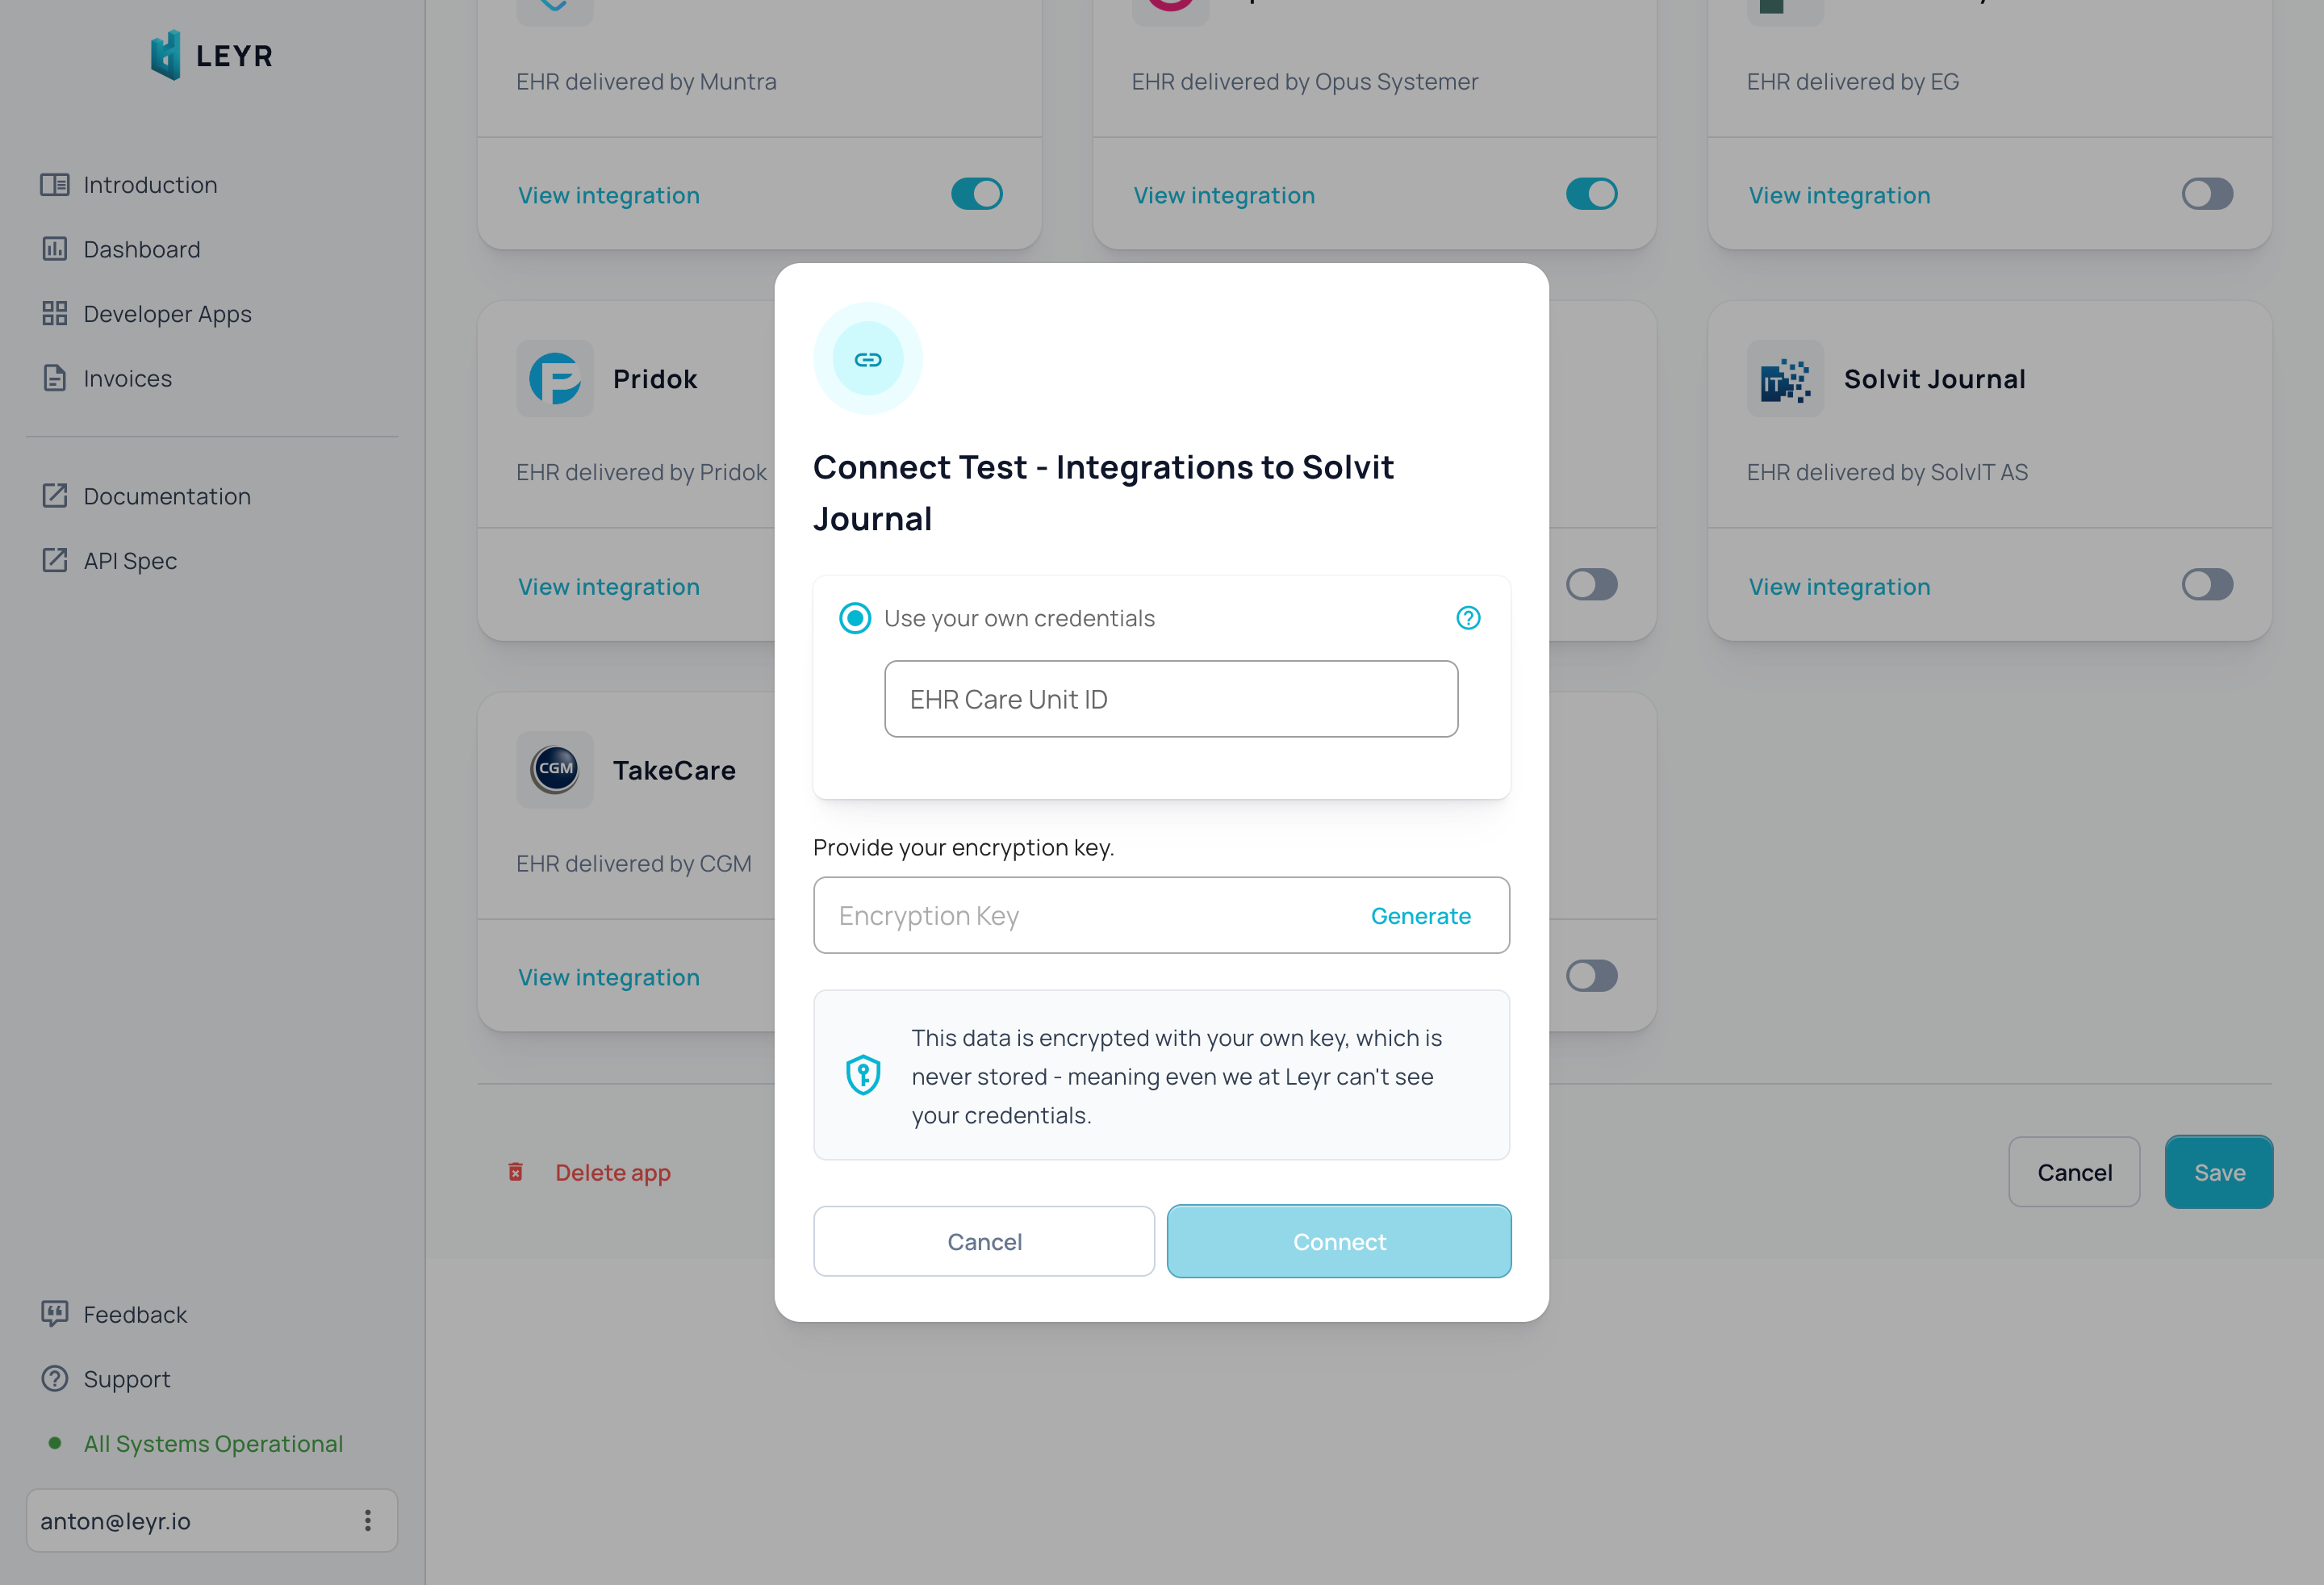Click the Connect button to save integration
The width and height of the screenshot is (2324, 1585).
pos(1339,1240)
